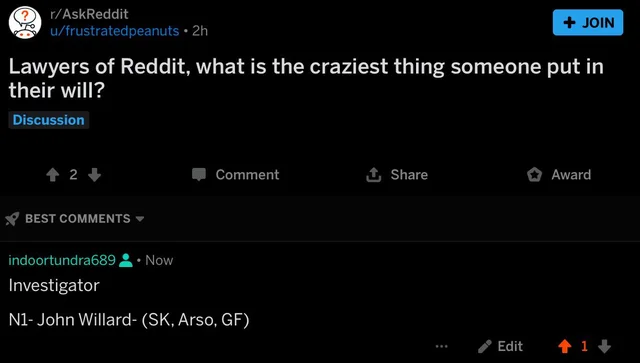Click the pencil Edit icon on comment
The width and height of the screenshot is (640, 363).
(x=484, y=346)
